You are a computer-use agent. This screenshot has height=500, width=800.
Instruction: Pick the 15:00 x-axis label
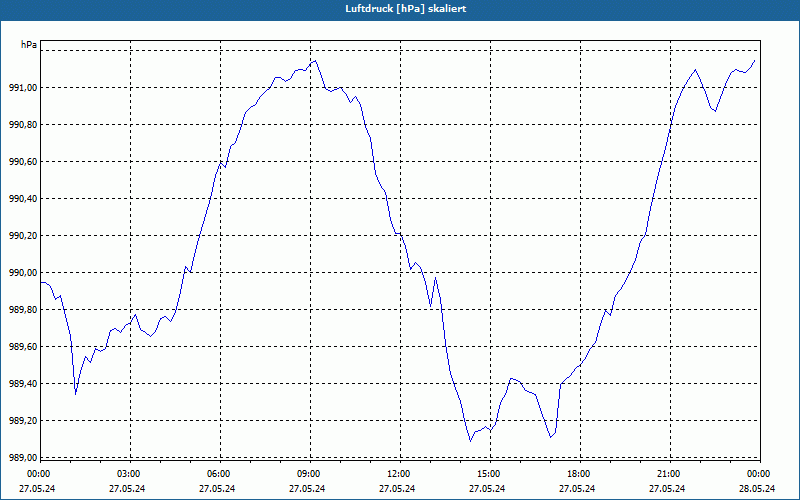(x=488, y=474)
